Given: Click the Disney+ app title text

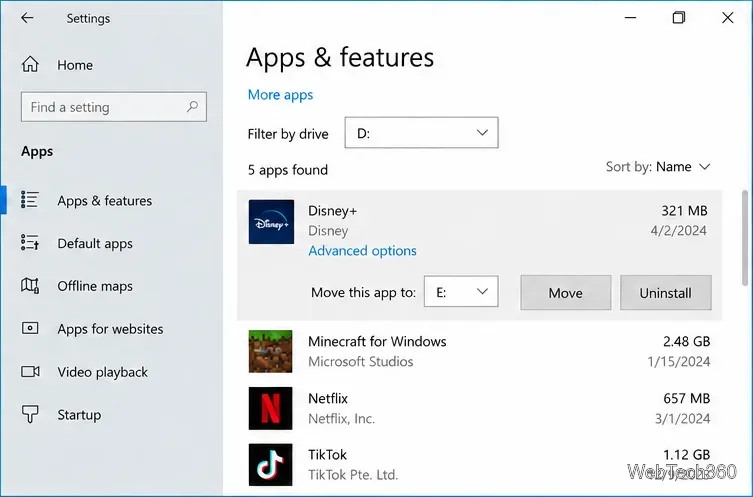Looking at the screenshot, I should tap(333, 211).
